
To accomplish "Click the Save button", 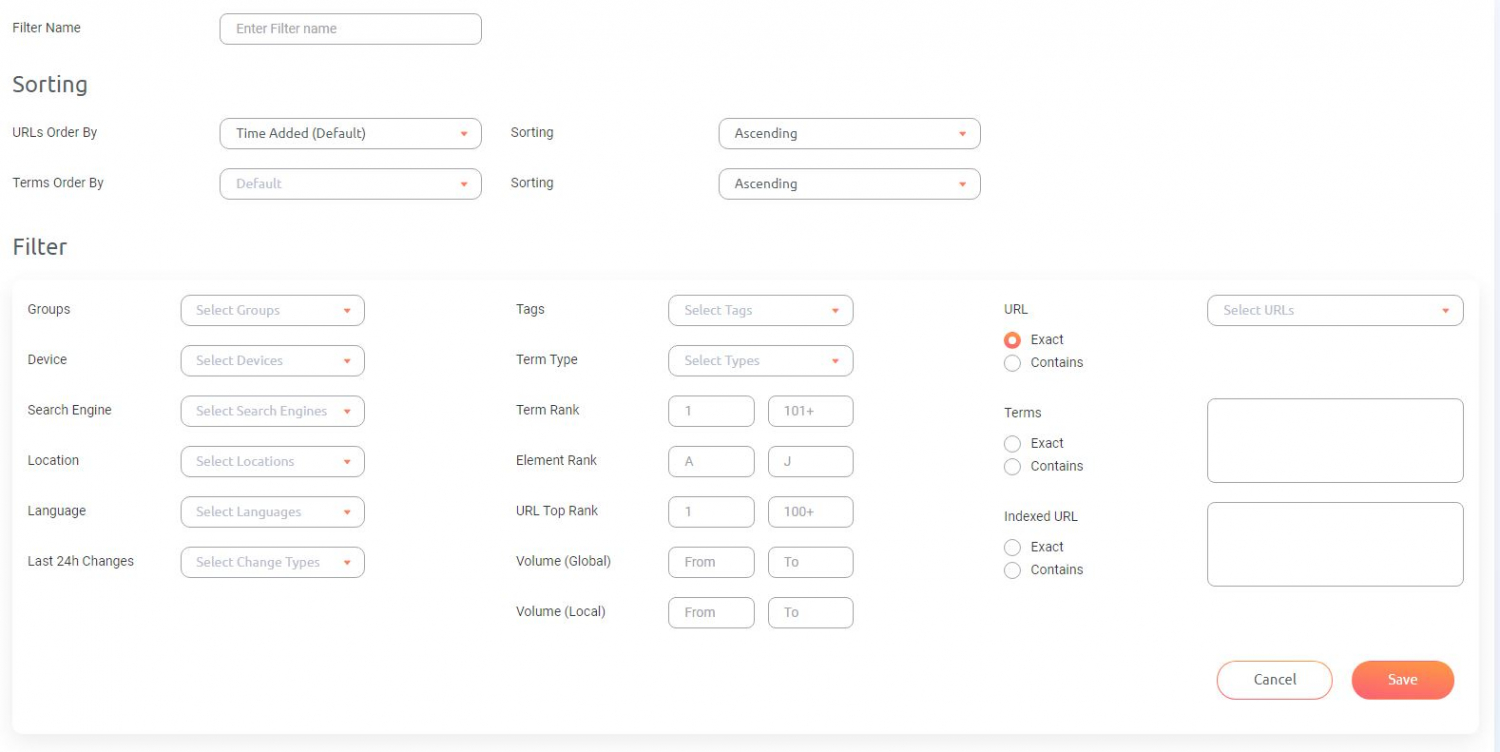I will click(1402, 679).
